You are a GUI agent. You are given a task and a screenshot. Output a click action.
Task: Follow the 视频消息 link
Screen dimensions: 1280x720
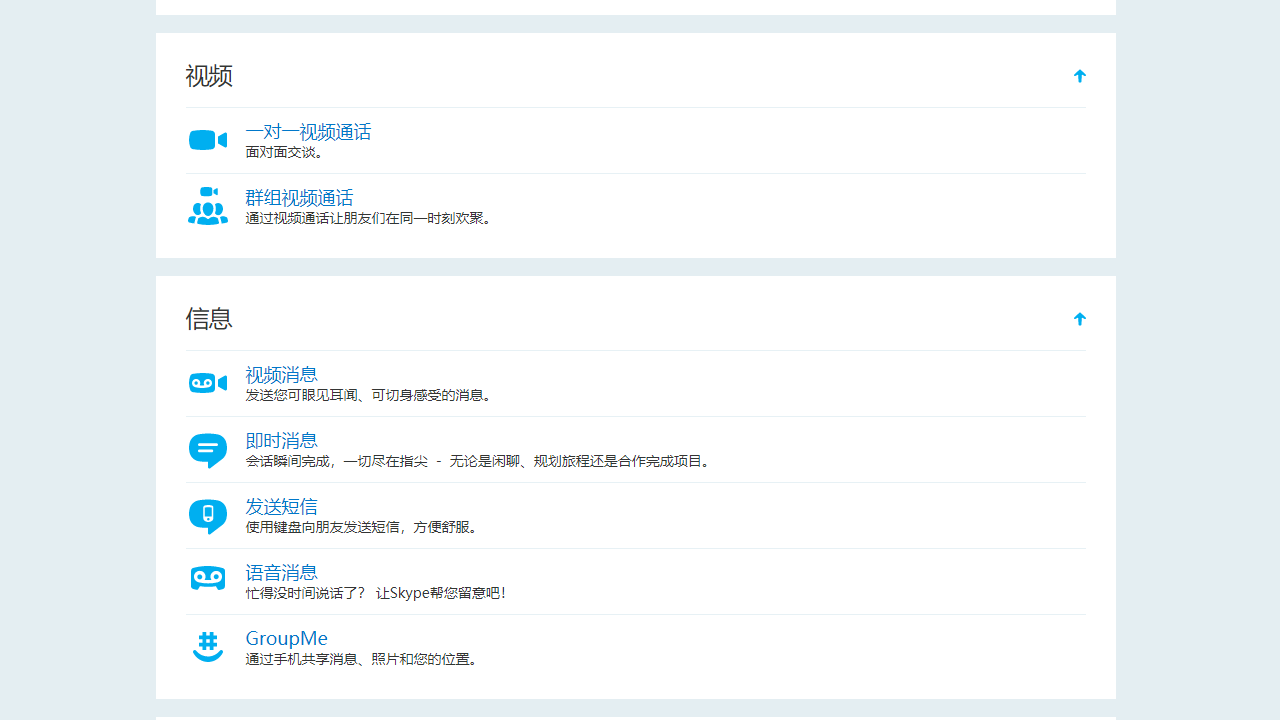click(281, 374)
